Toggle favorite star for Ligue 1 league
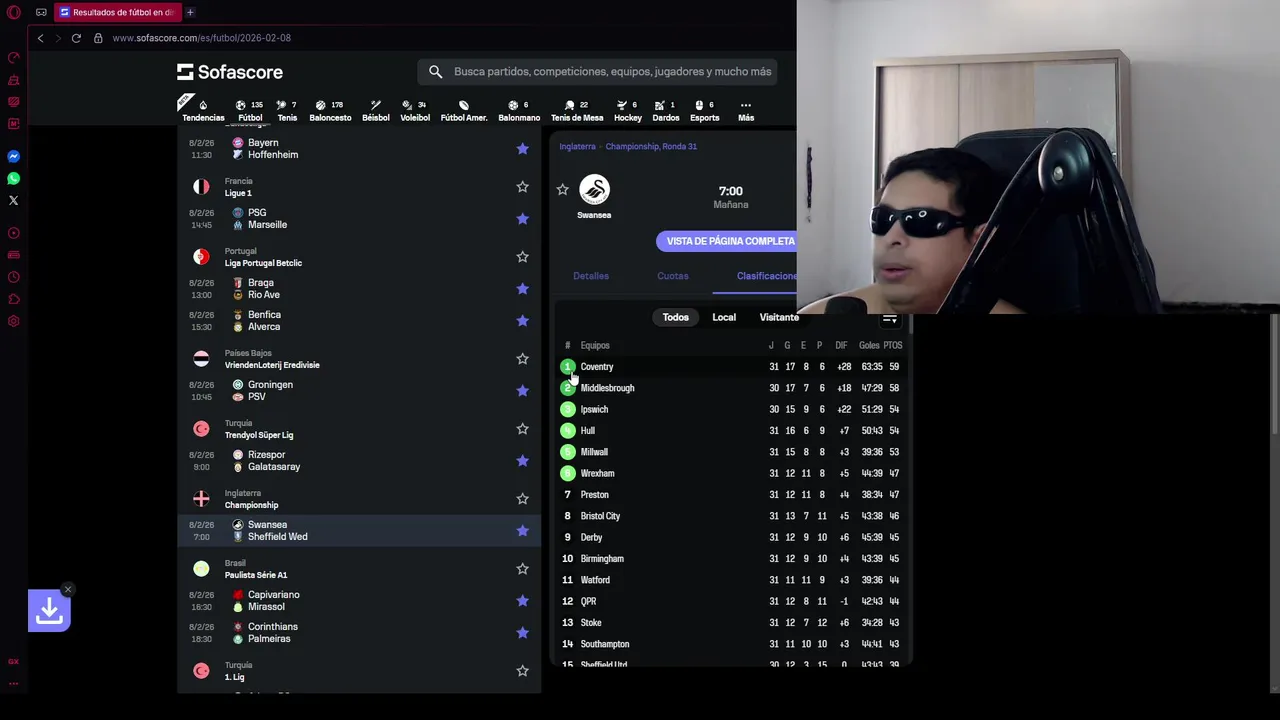The width and height of the screenshot is (1280, 720). coord(522,187)
